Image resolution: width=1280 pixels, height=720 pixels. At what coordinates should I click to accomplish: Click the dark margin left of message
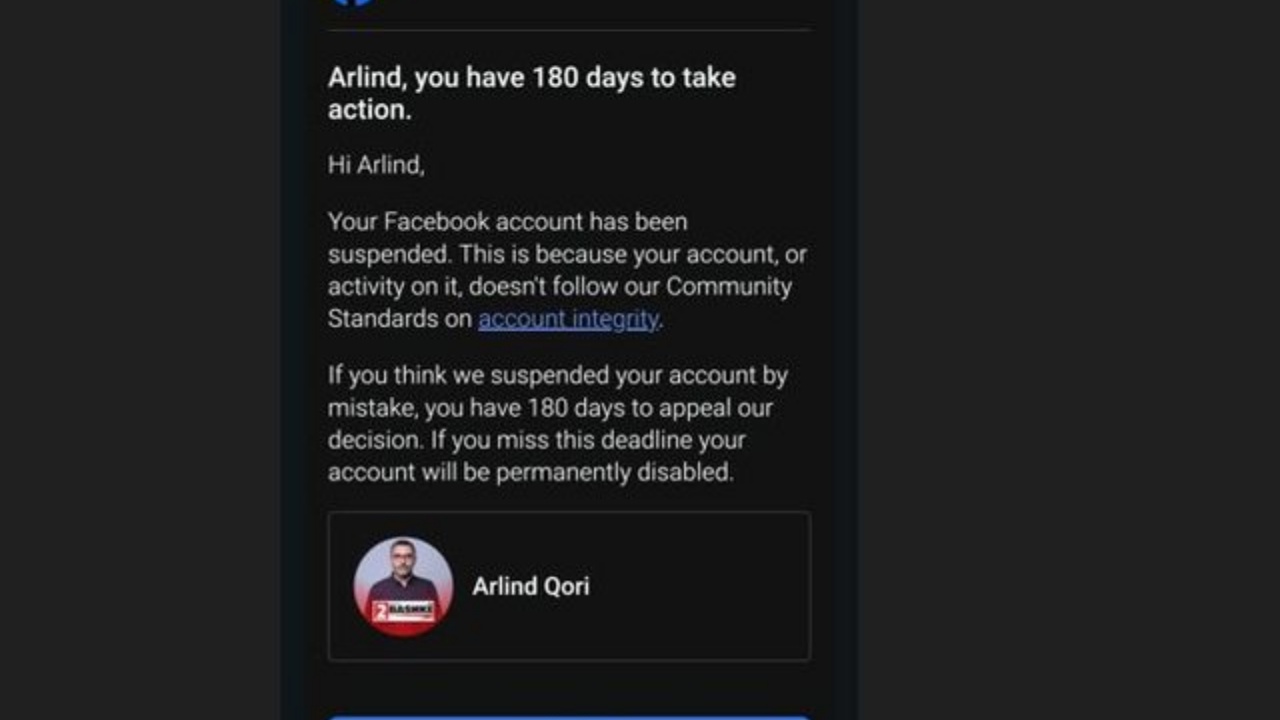[x=140, y=360]
